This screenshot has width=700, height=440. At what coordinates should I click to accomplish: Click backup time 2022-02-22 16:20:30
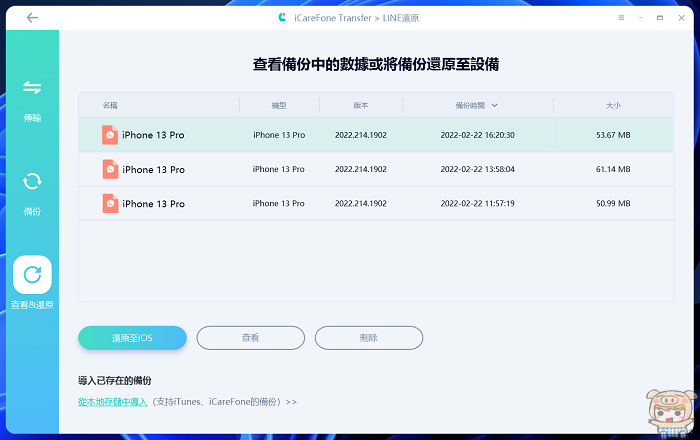point(477,135)
